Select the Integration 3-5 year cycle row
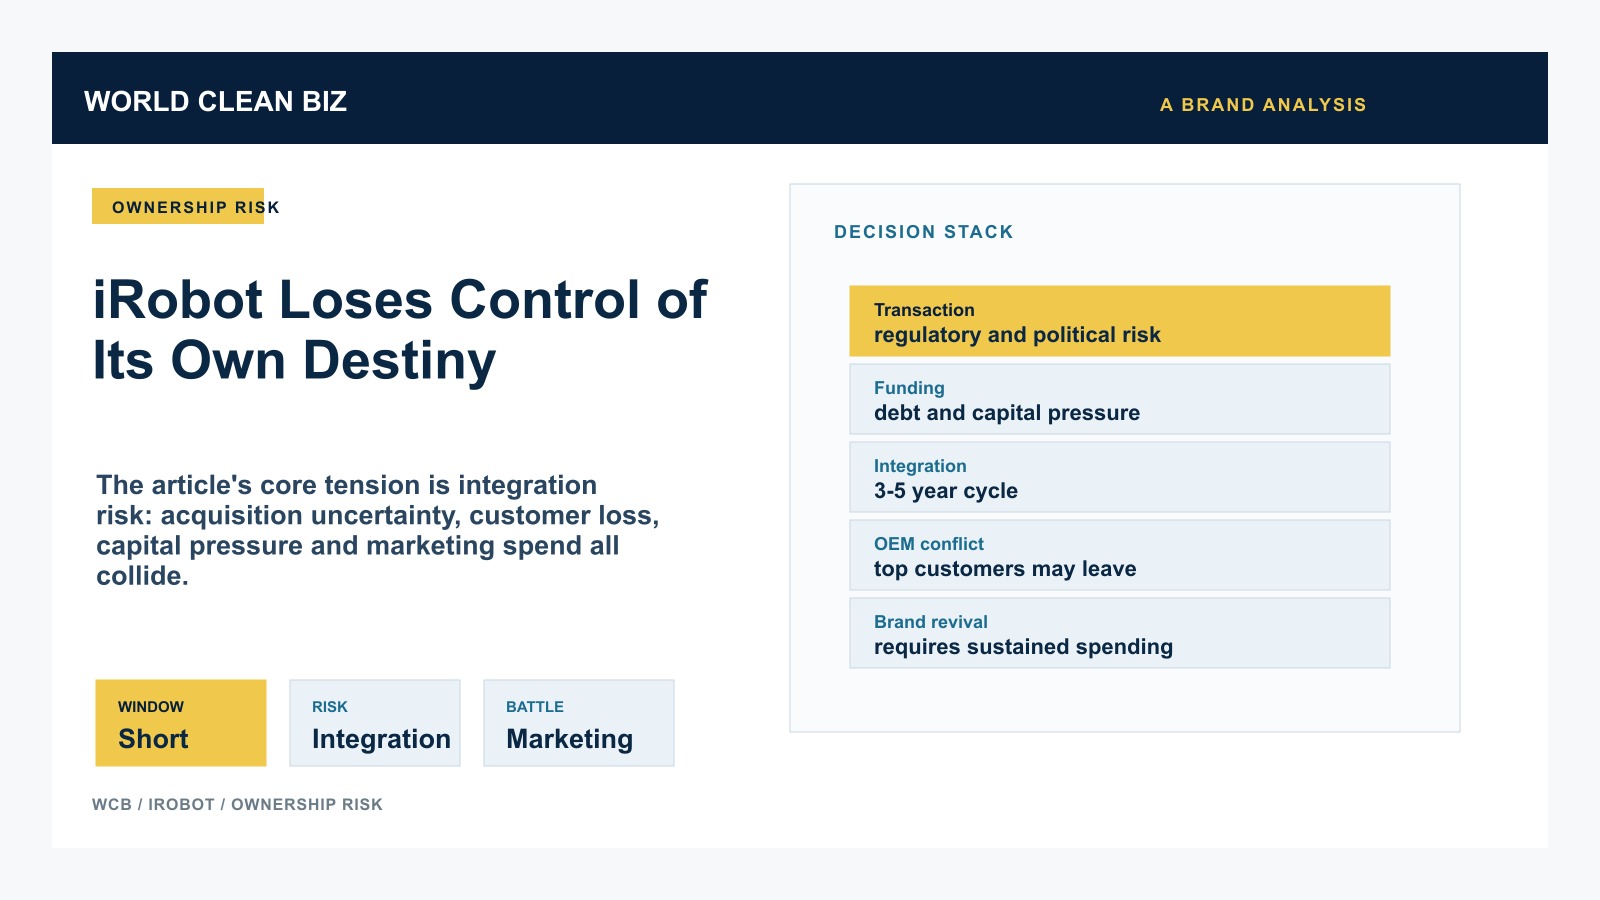The height and width of the screenshot is (900, 1600). [x=1120, y=477]
